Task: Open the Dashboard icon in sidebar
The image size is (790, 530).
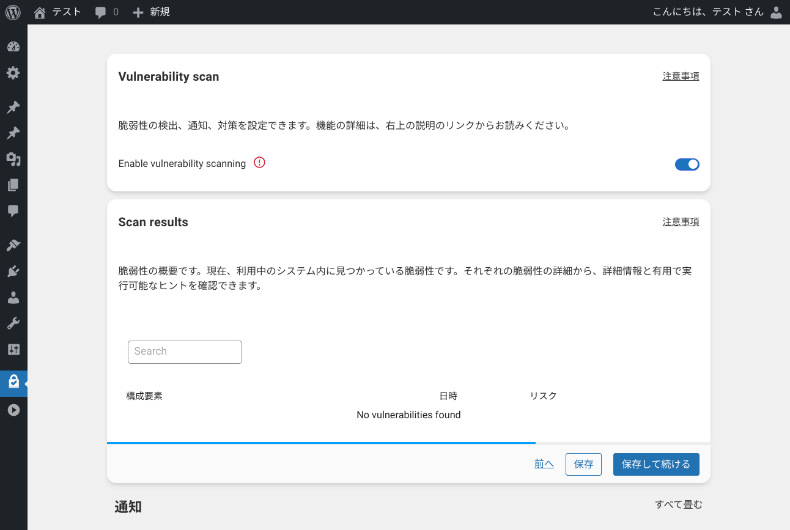Action: (x=13, y=47)
